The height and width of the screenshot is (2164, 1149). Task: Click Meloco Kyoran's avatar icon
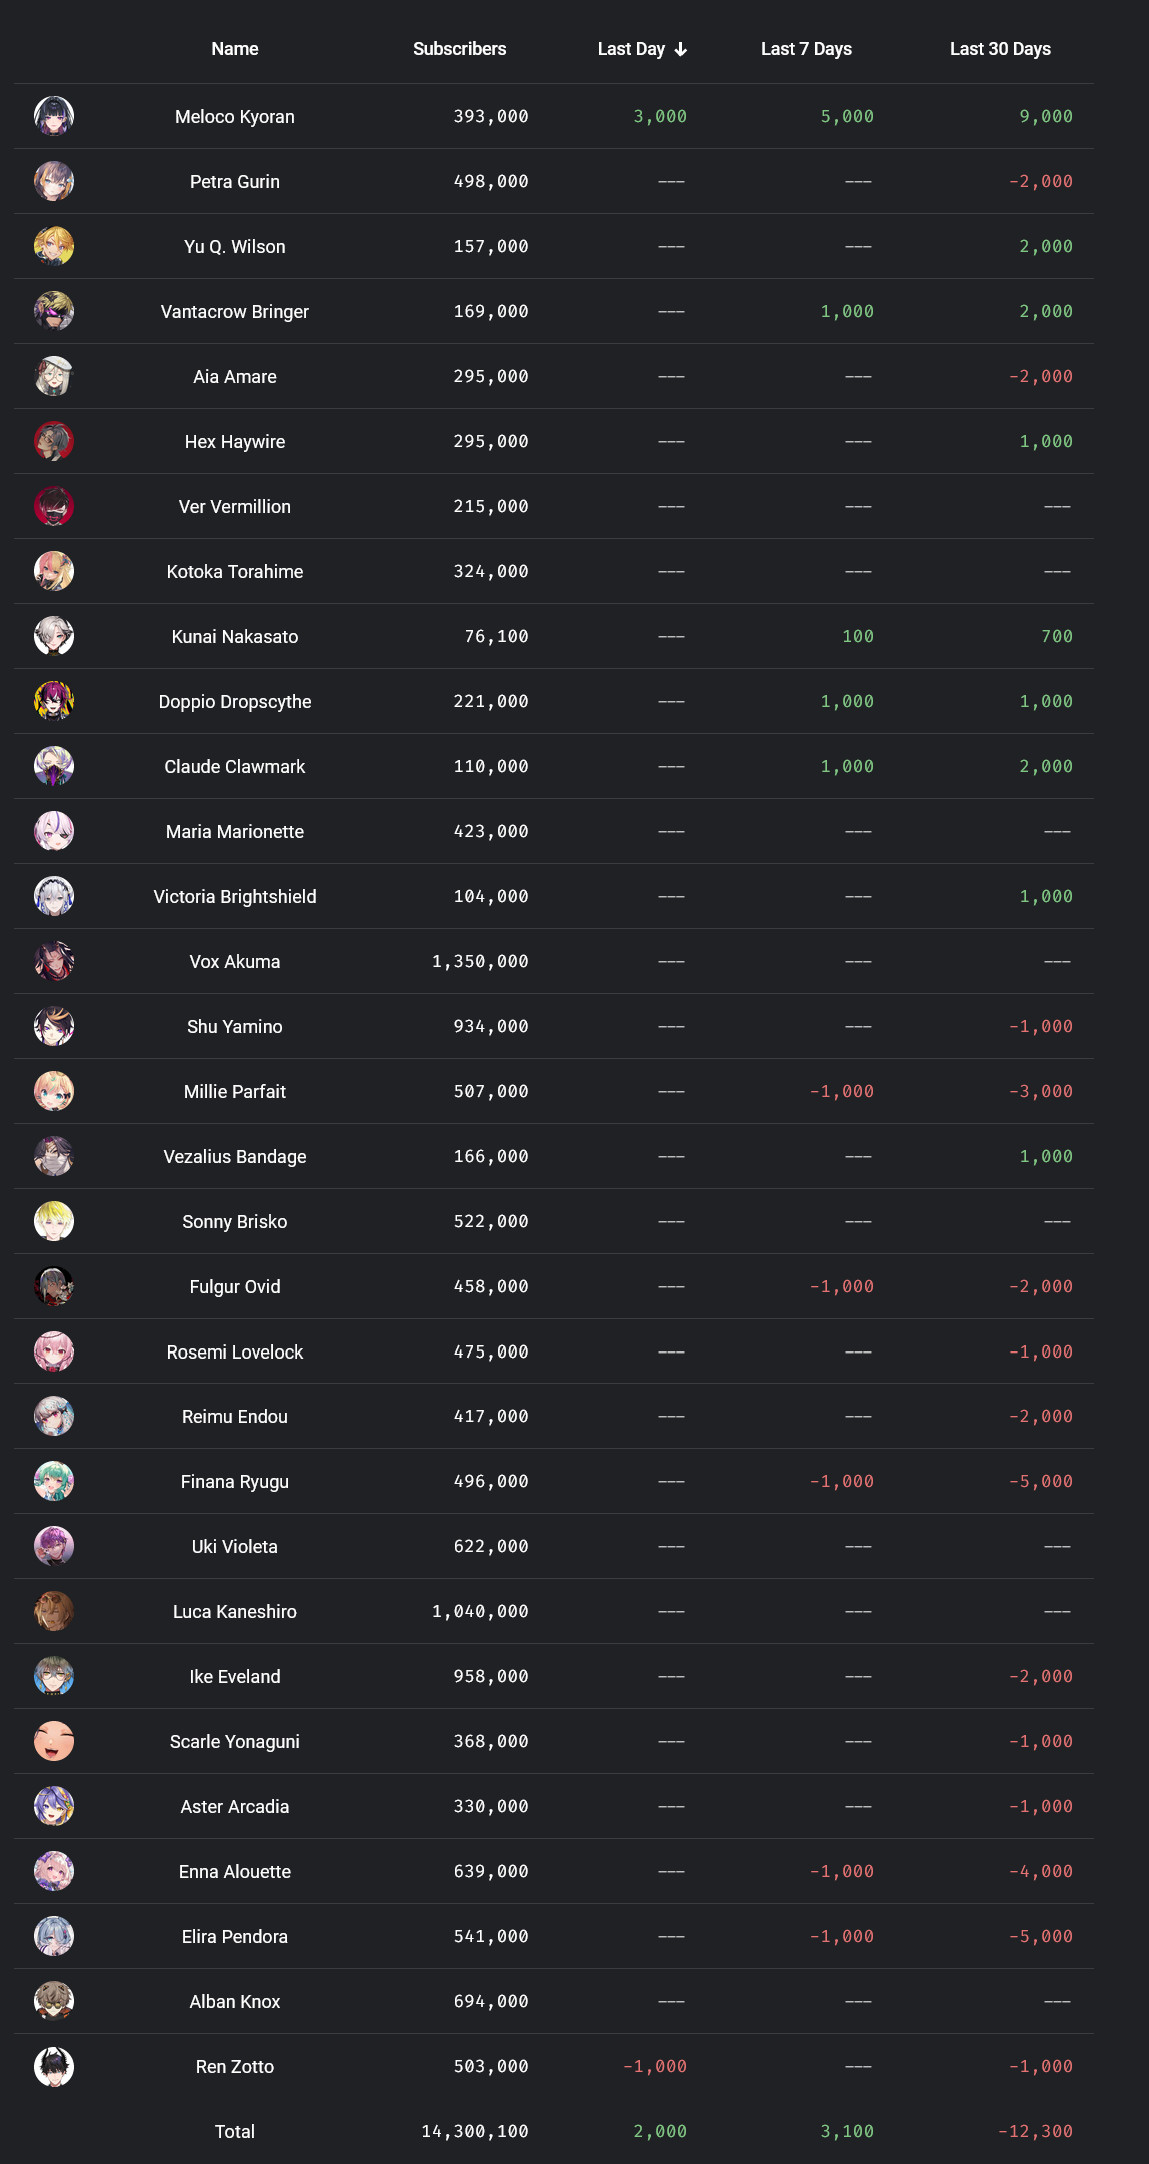coord(54,116)
